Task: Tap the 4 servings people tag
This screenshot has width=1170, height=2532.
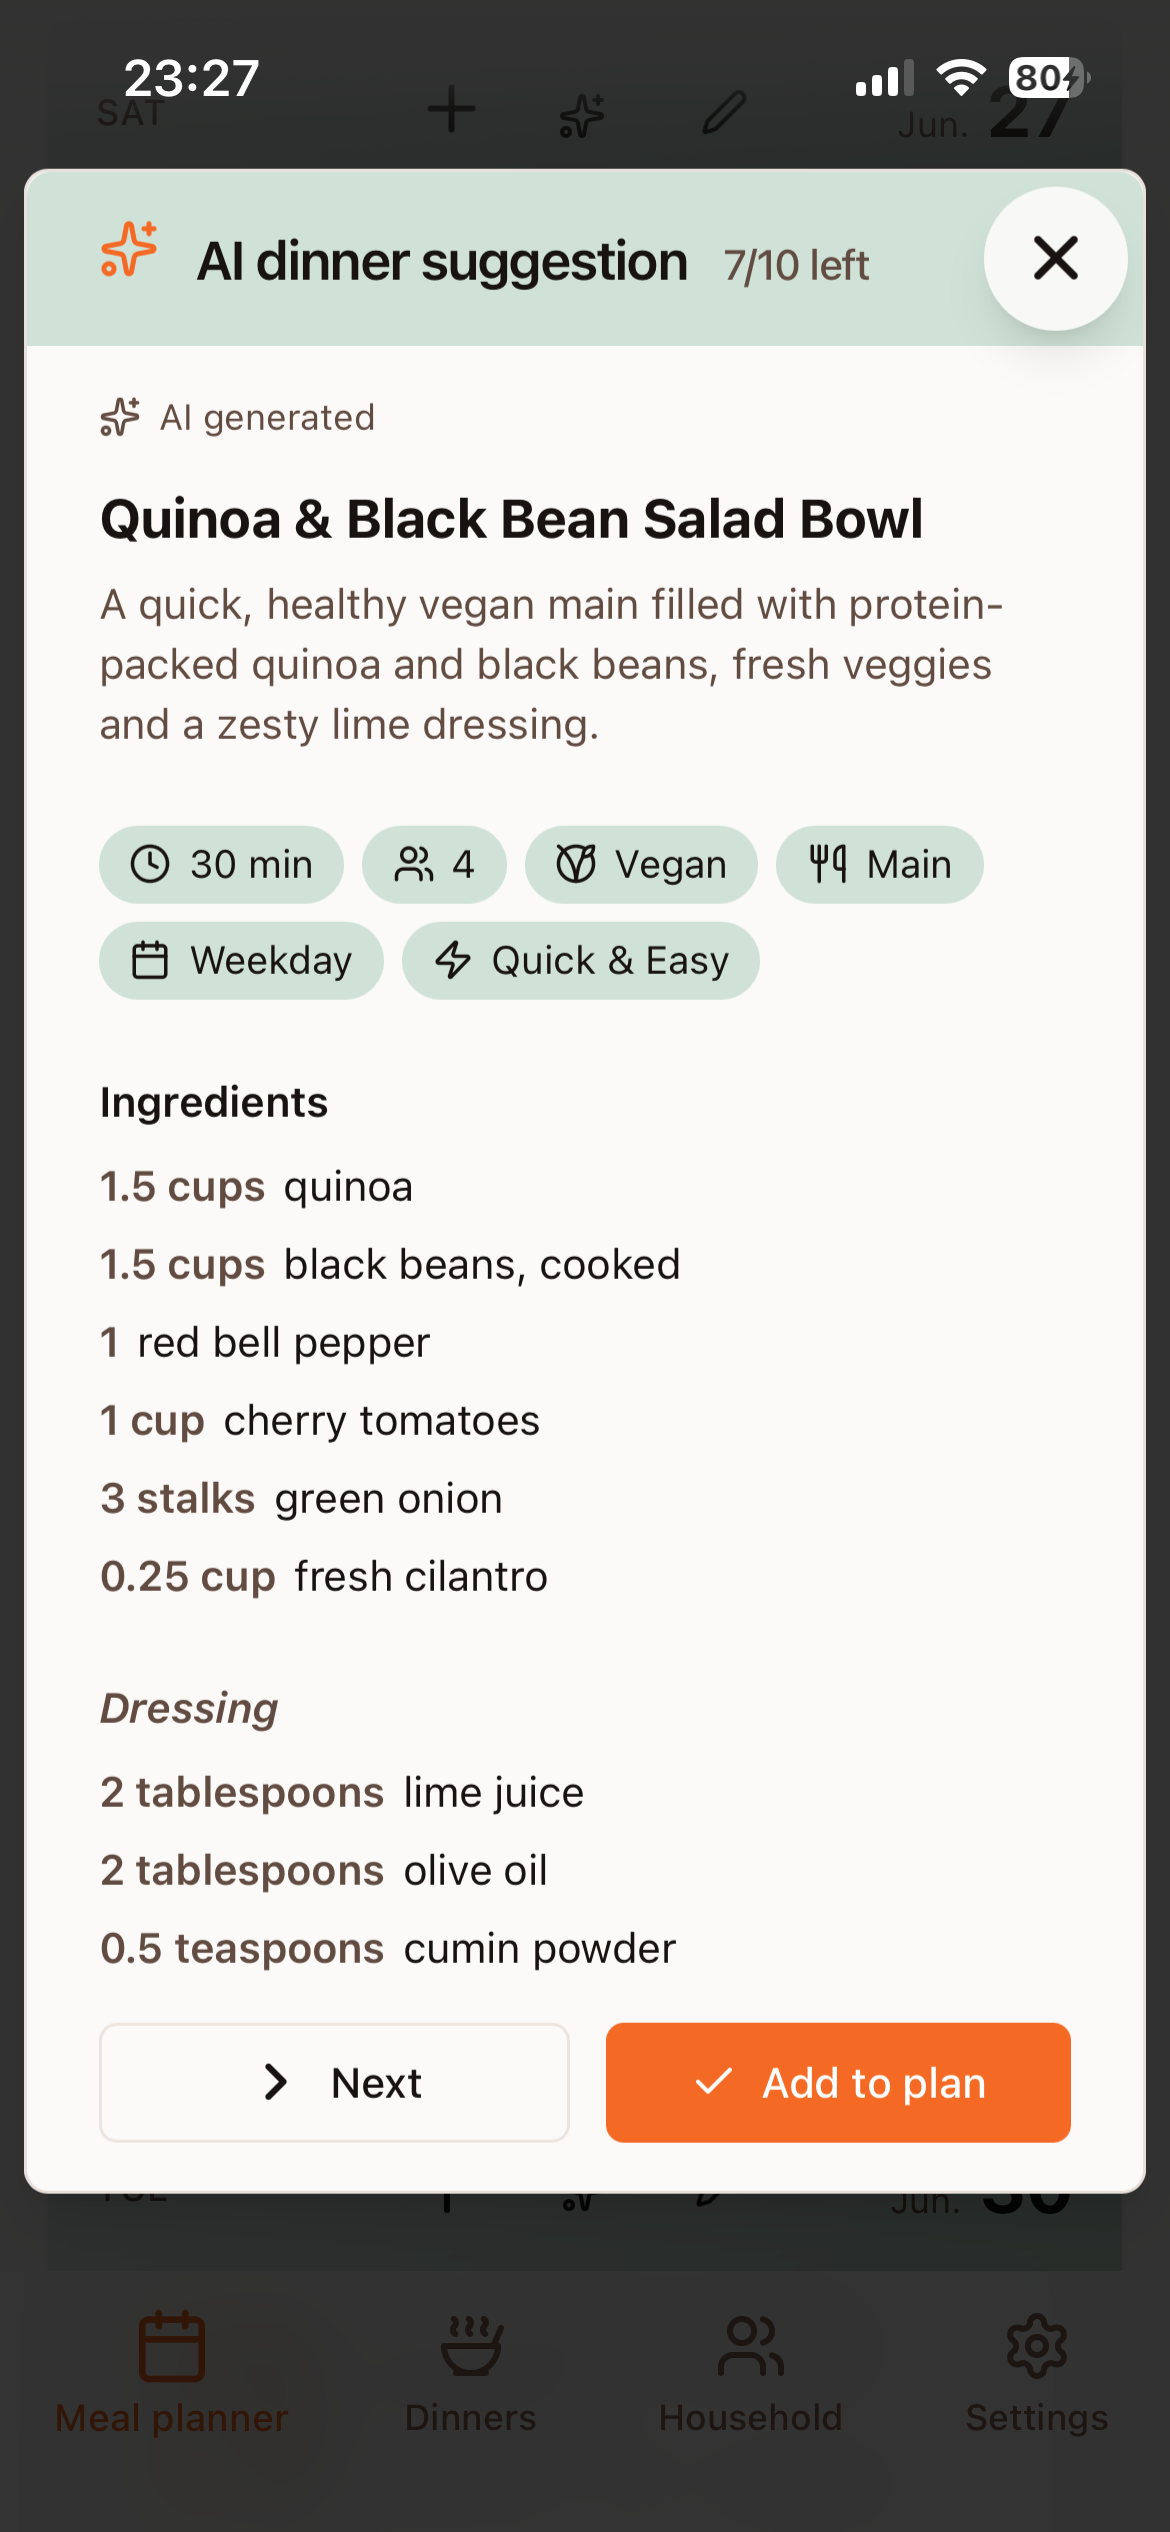Action: [434, 864]
